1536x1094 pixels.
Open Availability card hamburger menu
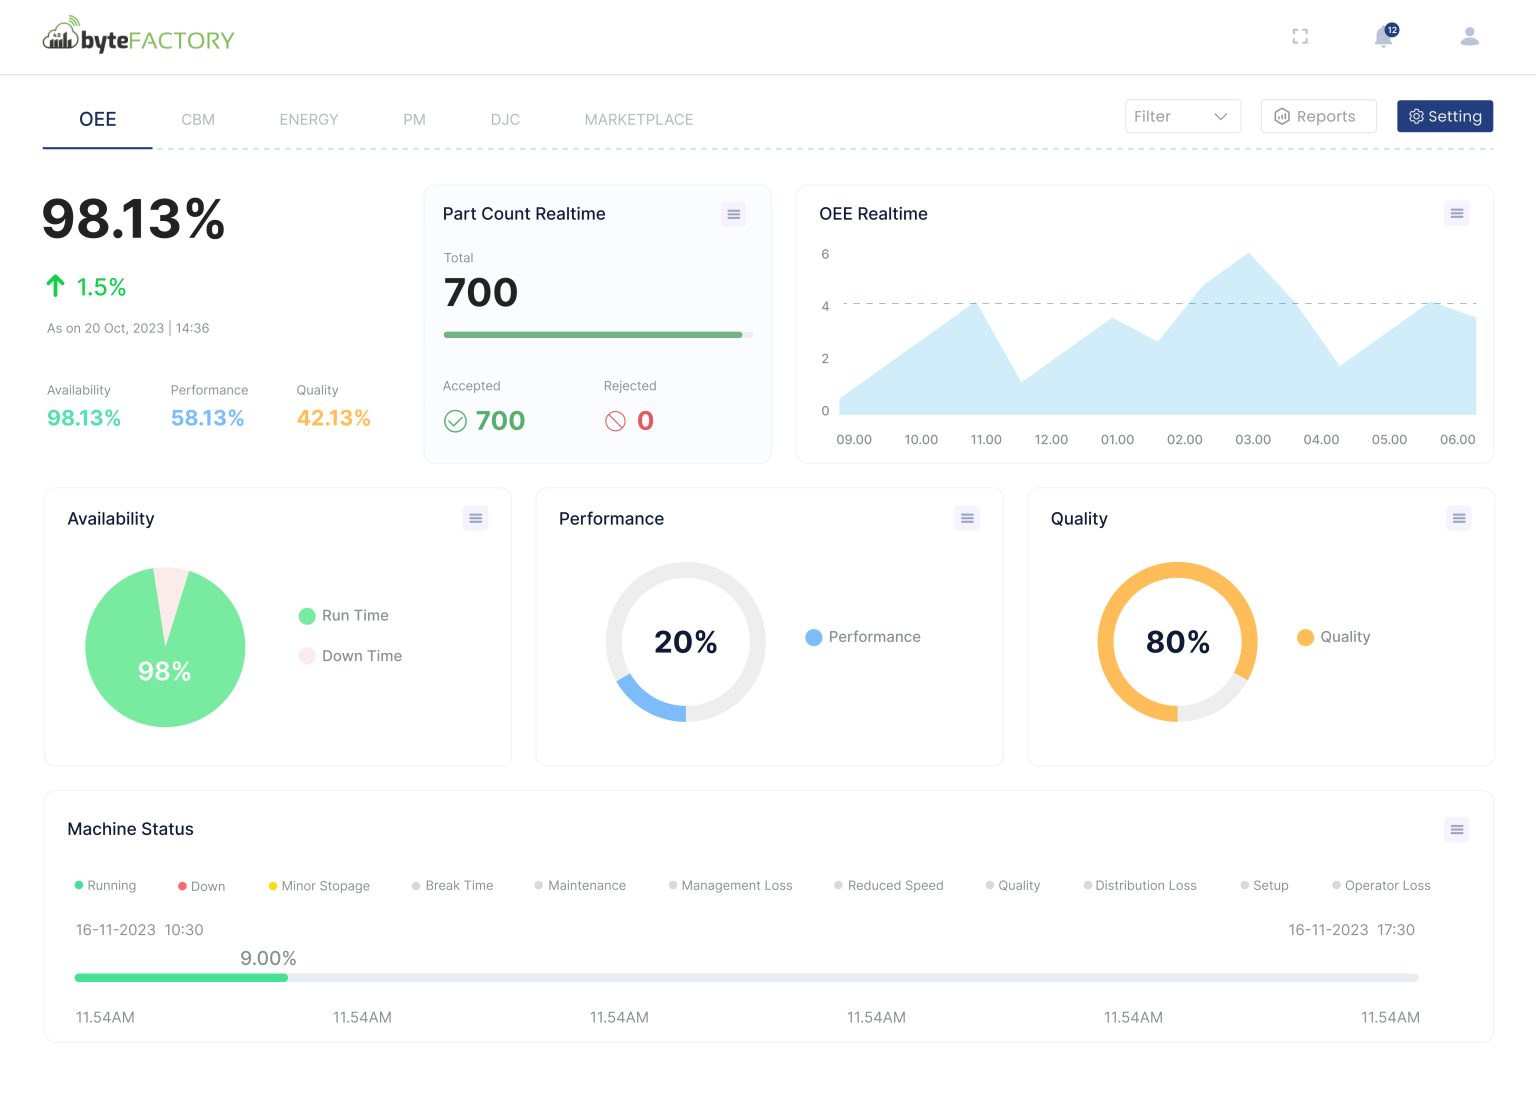tap(475, 518)
